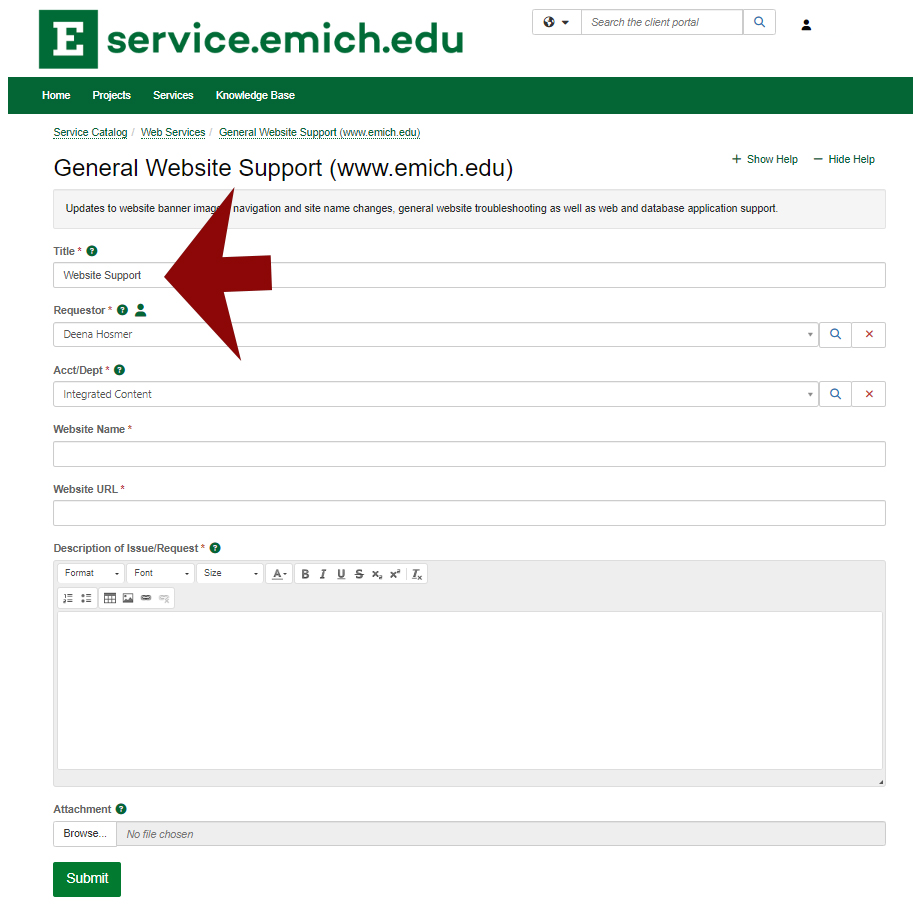Viewport: 918px width, 907px height.
Task: Click the Remove Format icon
Action: pos(416,574)
